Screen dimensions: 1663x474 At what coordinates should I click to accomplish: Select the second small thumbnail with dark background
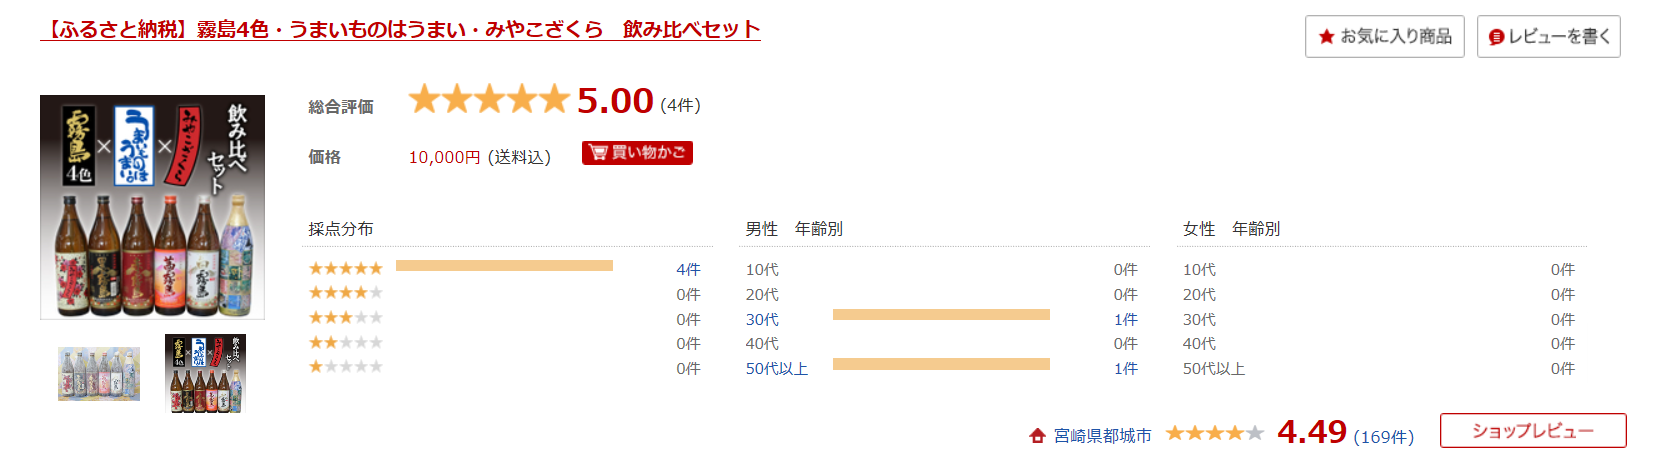[x=205, y=374]
